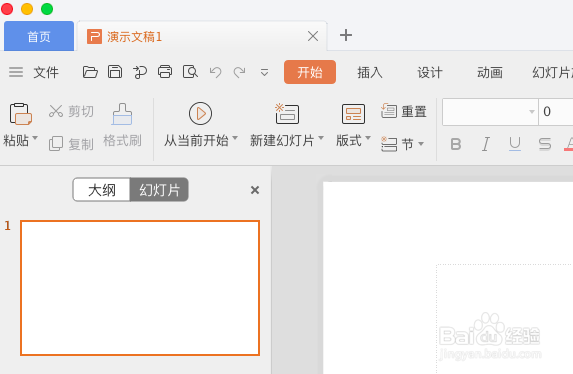Select slide 1 thumbnail
The height and width of the screenshot is (374, 573).
[140, 288]
